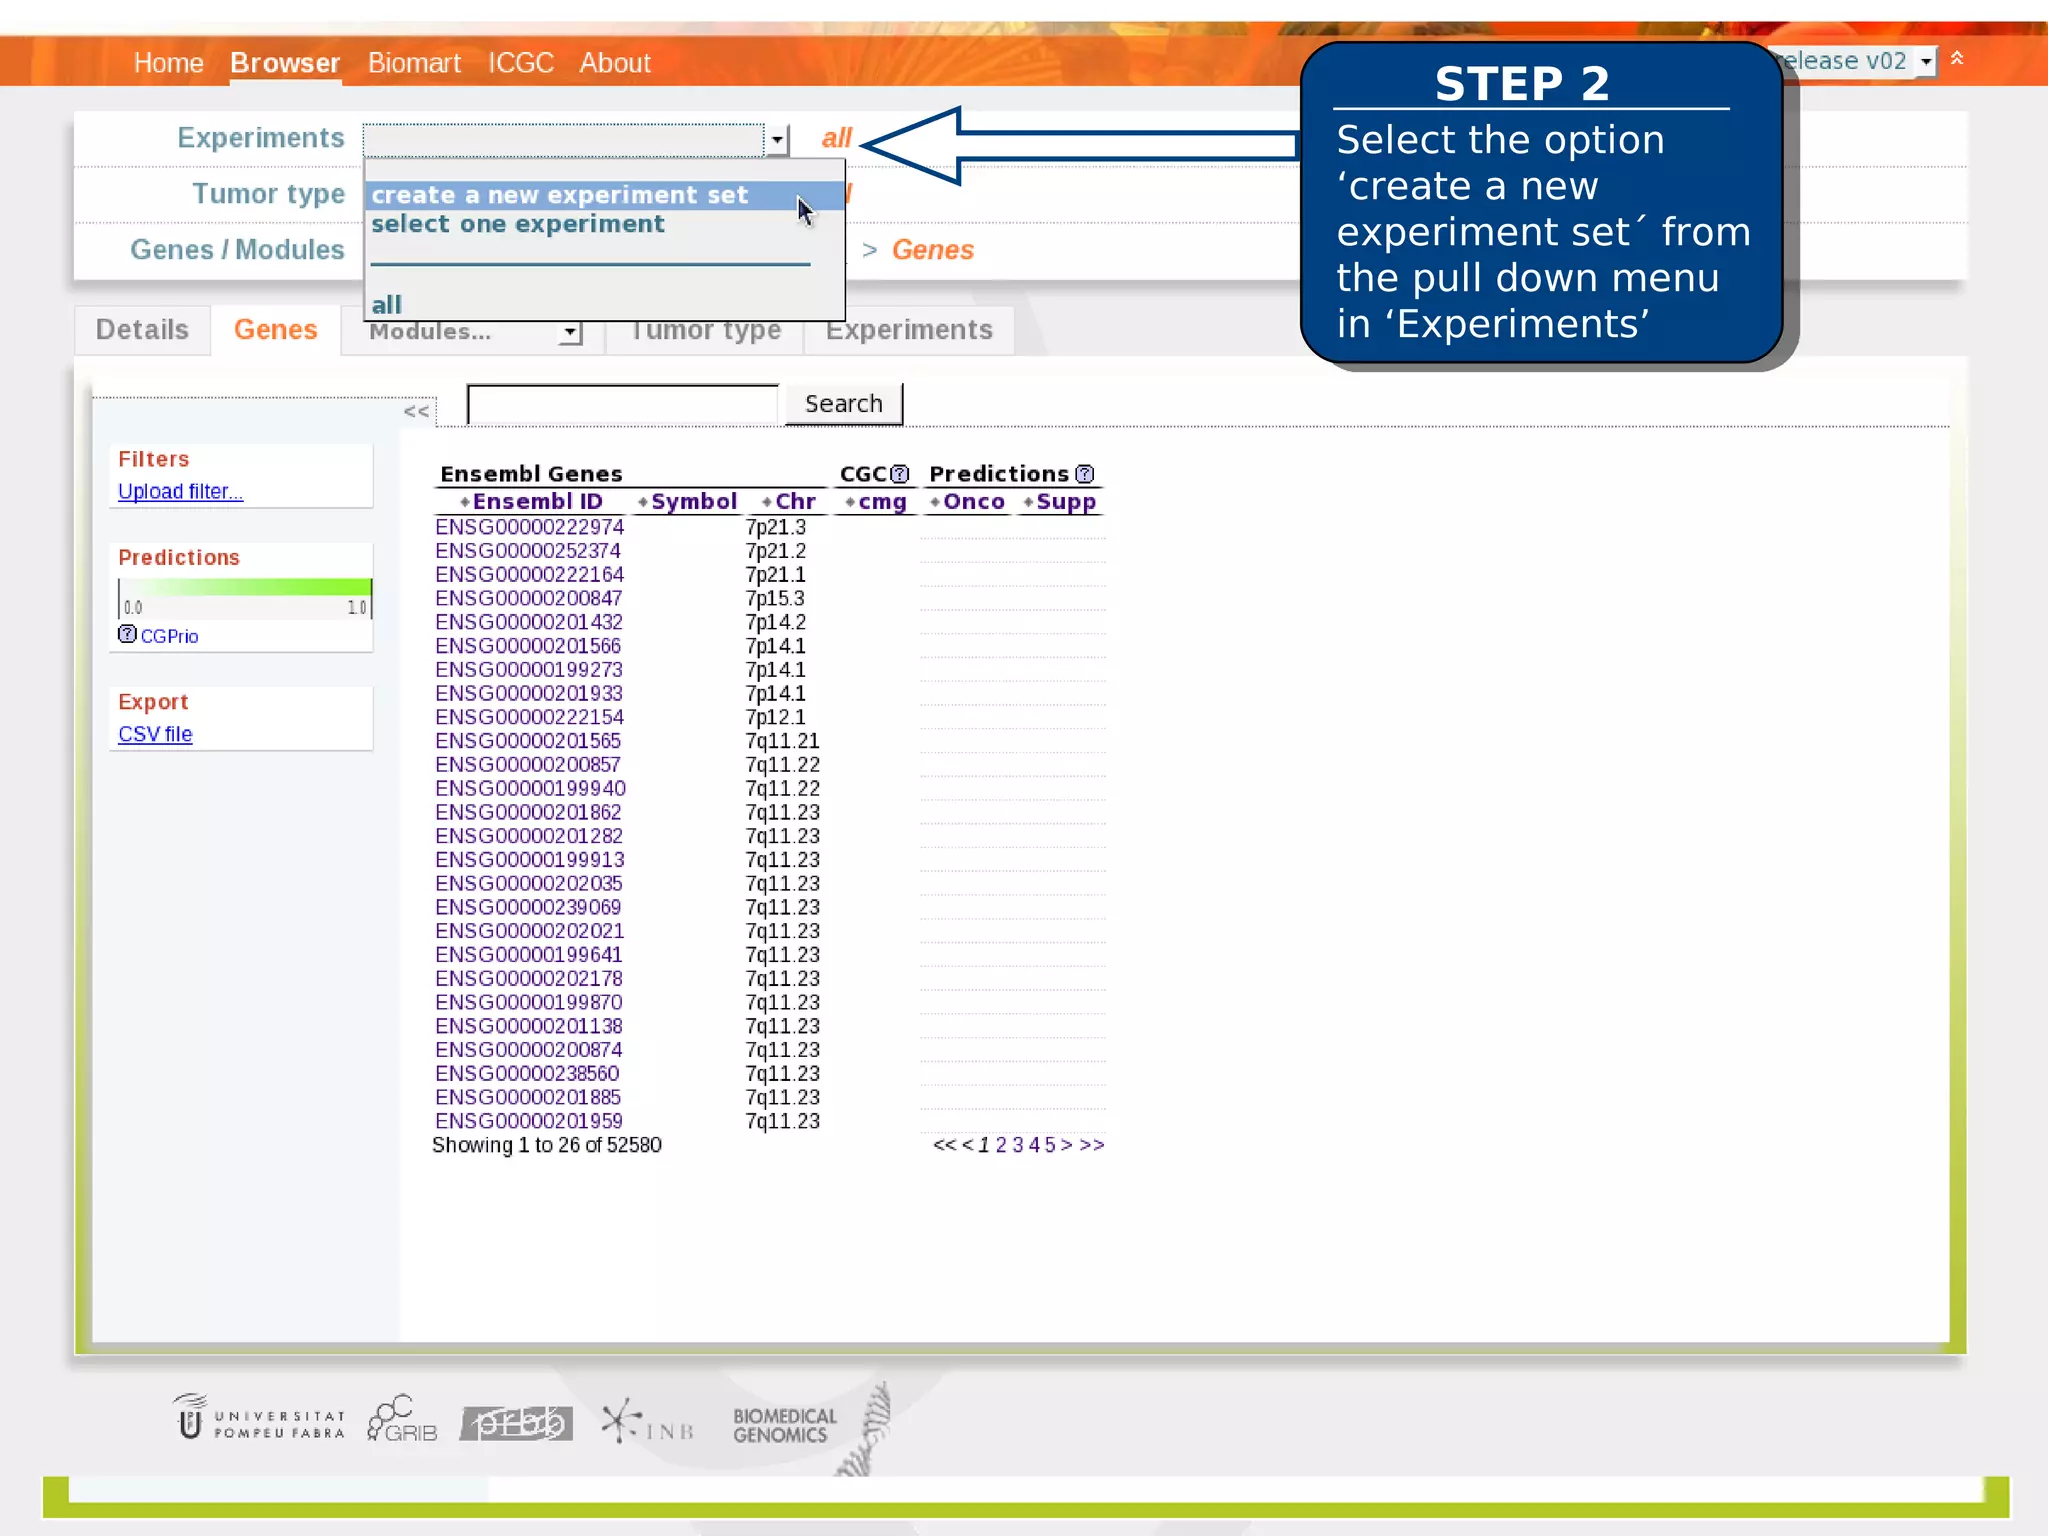The height and width of the screenshot is (1536, 2048).
Task: Open gene ENSG00000200847
Action: coord(528,598)
